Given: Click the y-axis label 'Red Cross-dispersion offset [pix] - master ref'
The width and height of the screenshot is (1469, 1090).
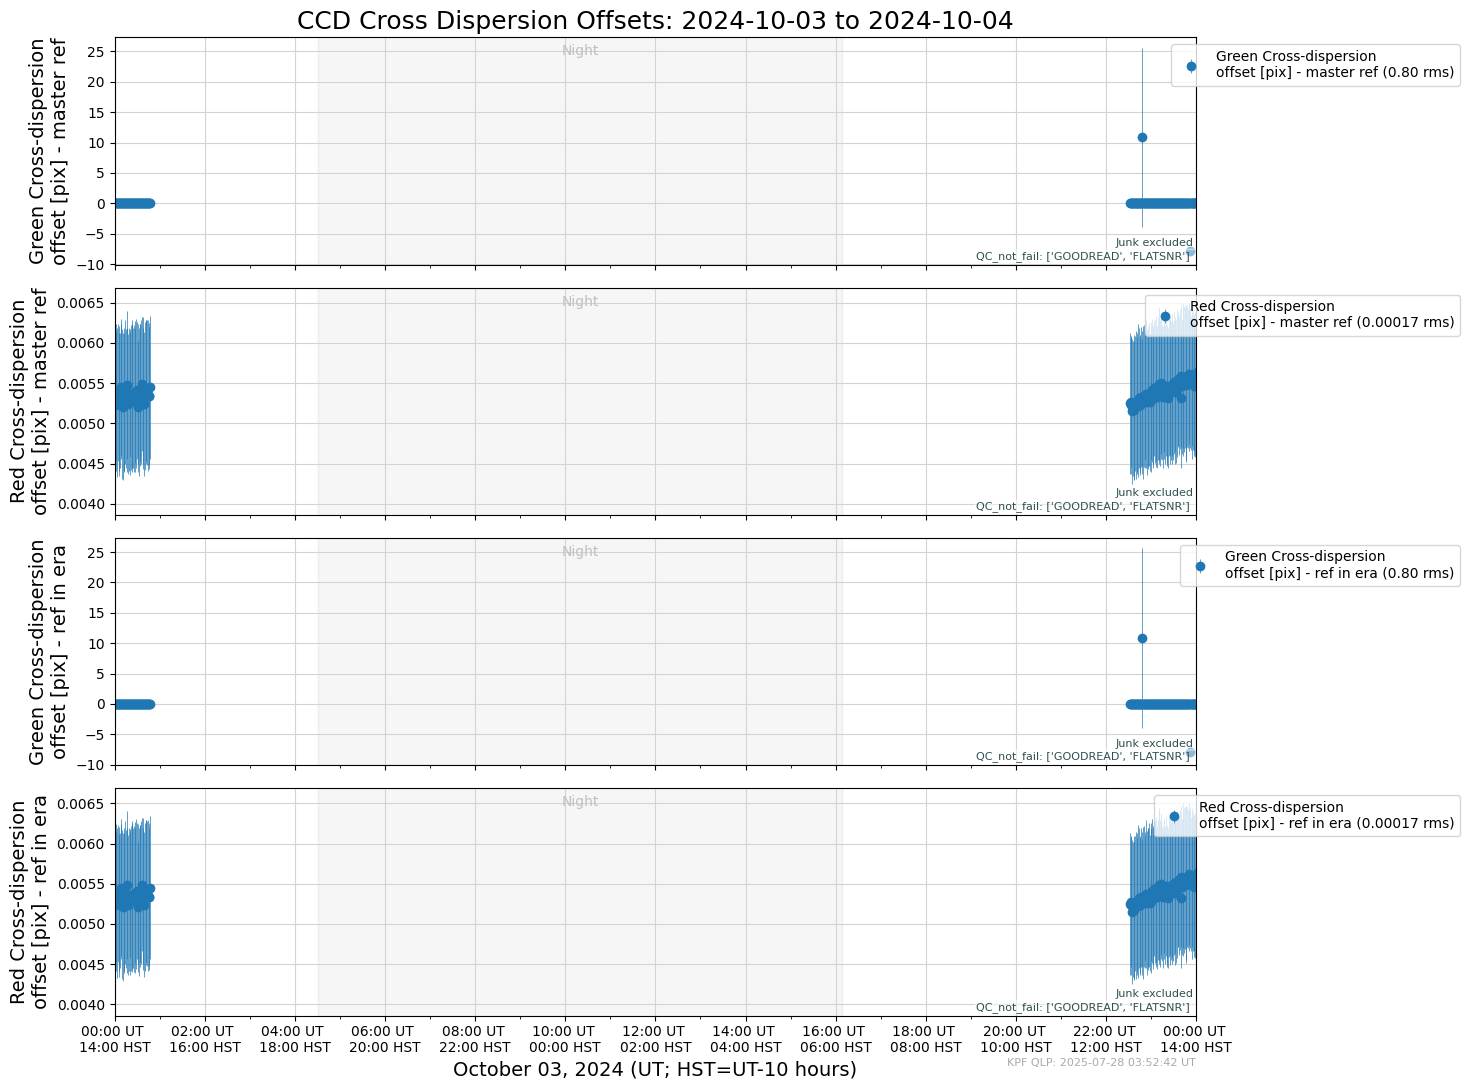Looking at the screenshot, I should coord(28,401).
